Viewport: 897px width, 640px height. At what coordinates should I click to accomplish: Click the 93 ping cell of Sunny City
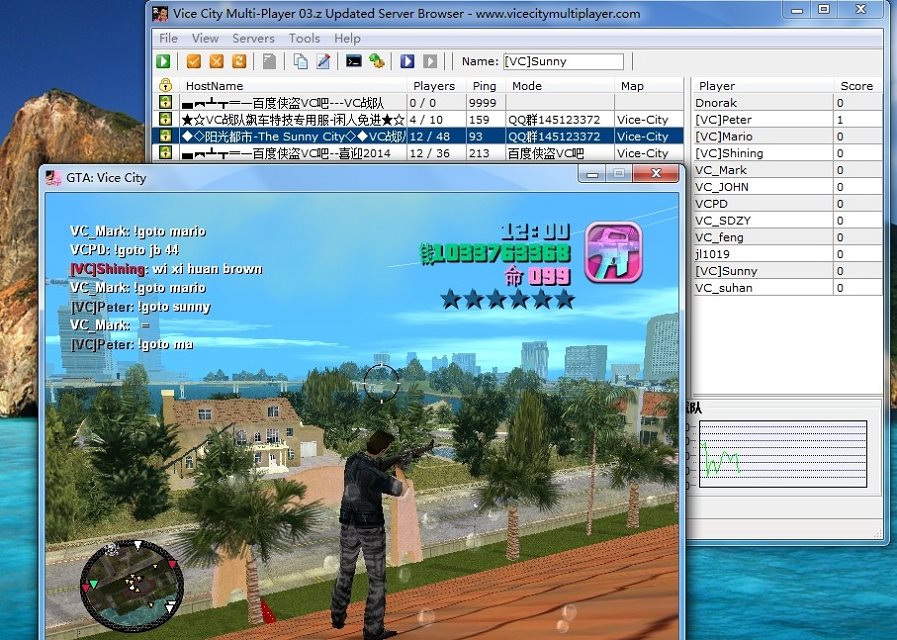point(486,136)
